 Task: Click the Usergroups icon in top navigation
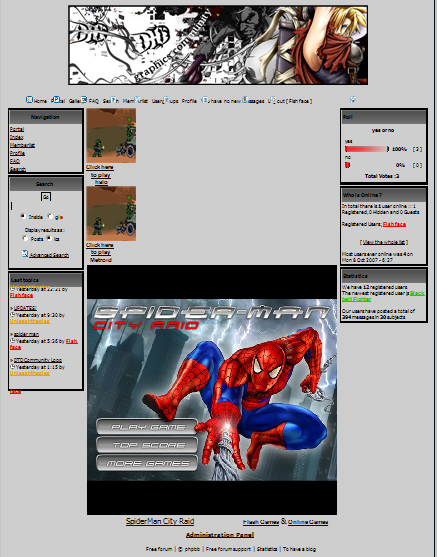(166, 99)
